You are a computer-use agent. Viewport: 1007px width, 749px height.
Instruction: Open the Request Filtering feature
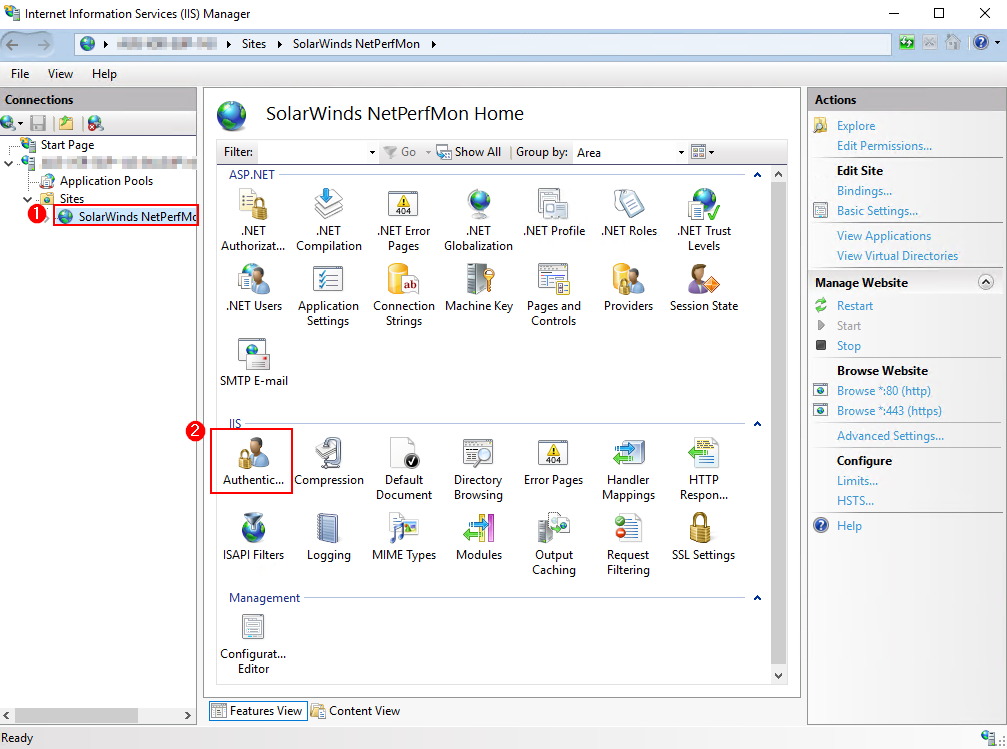(x=628, y=544)
